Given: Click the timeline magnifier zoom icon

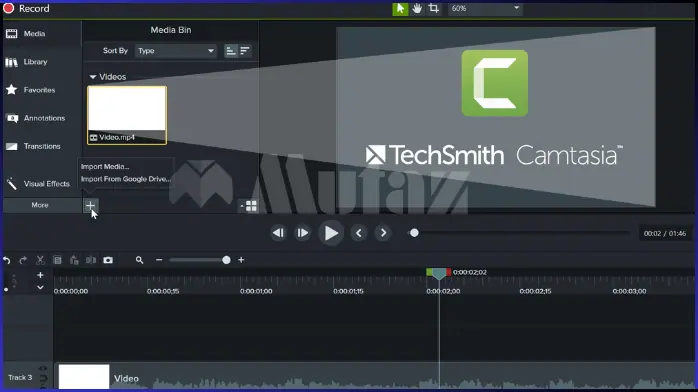Looking at the screenshot, I should point(139,260).
